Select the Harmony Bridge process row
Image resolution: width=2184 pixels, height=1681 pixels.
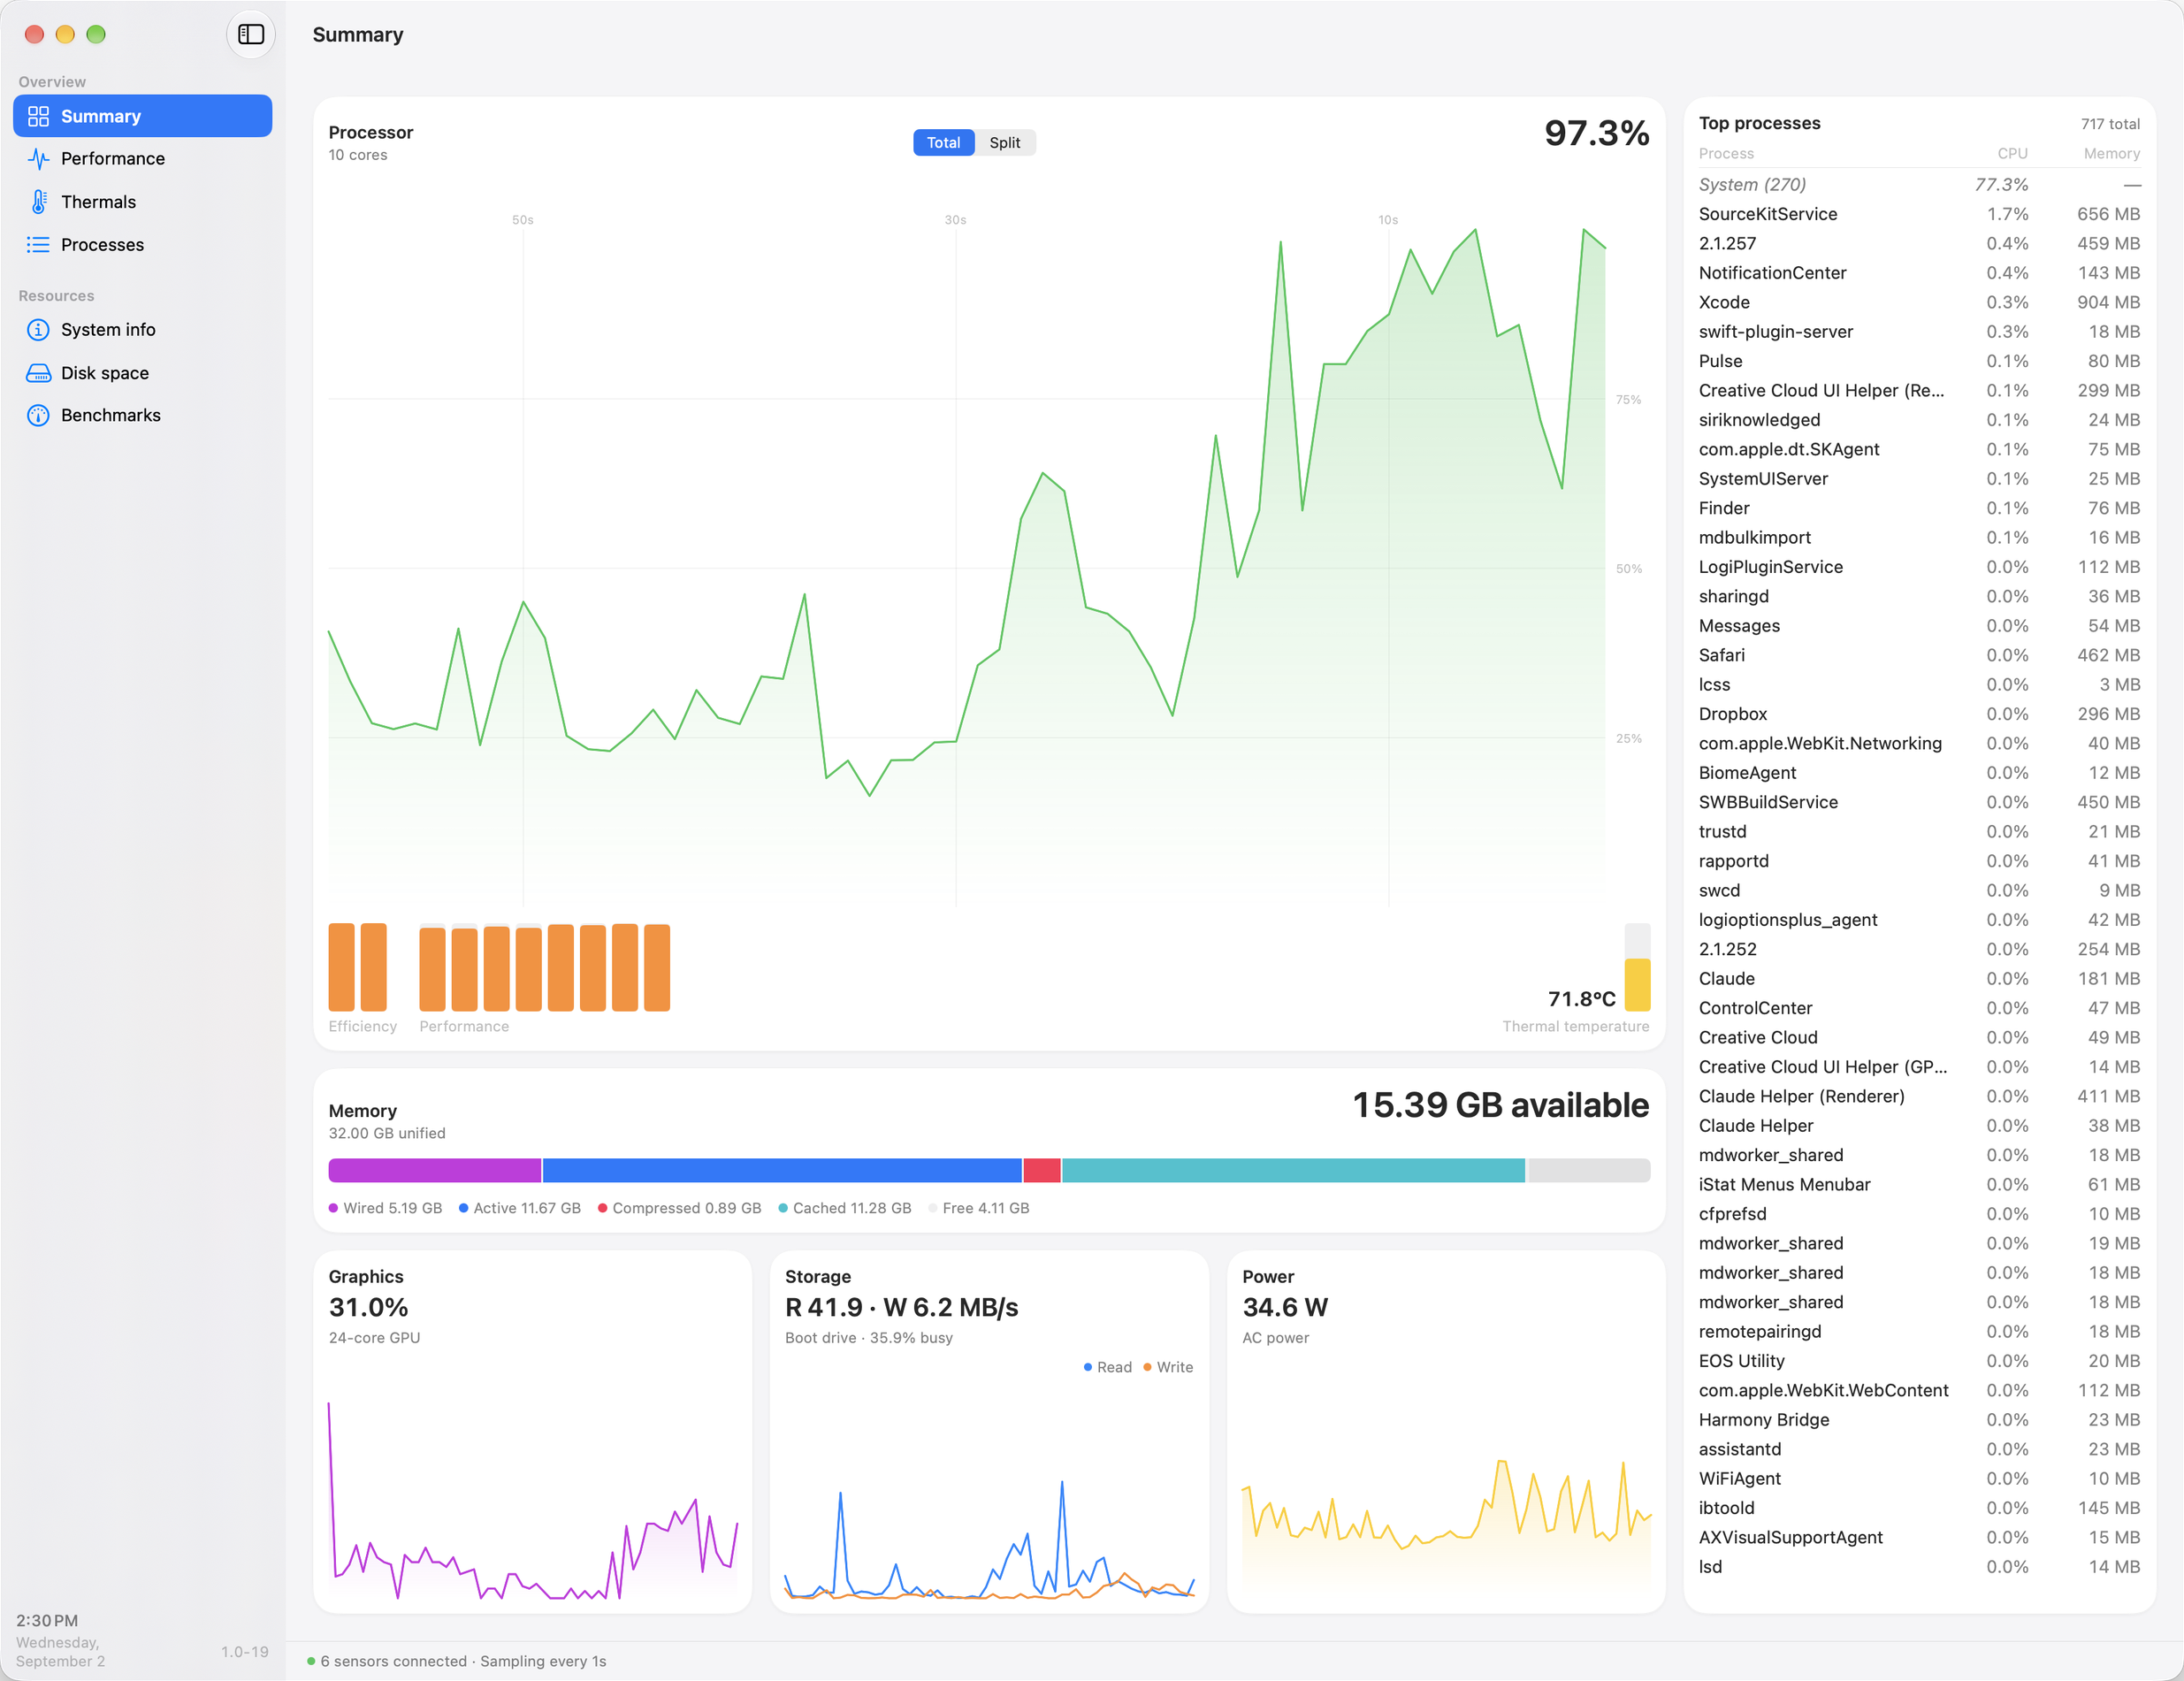pos(1919,1420)
